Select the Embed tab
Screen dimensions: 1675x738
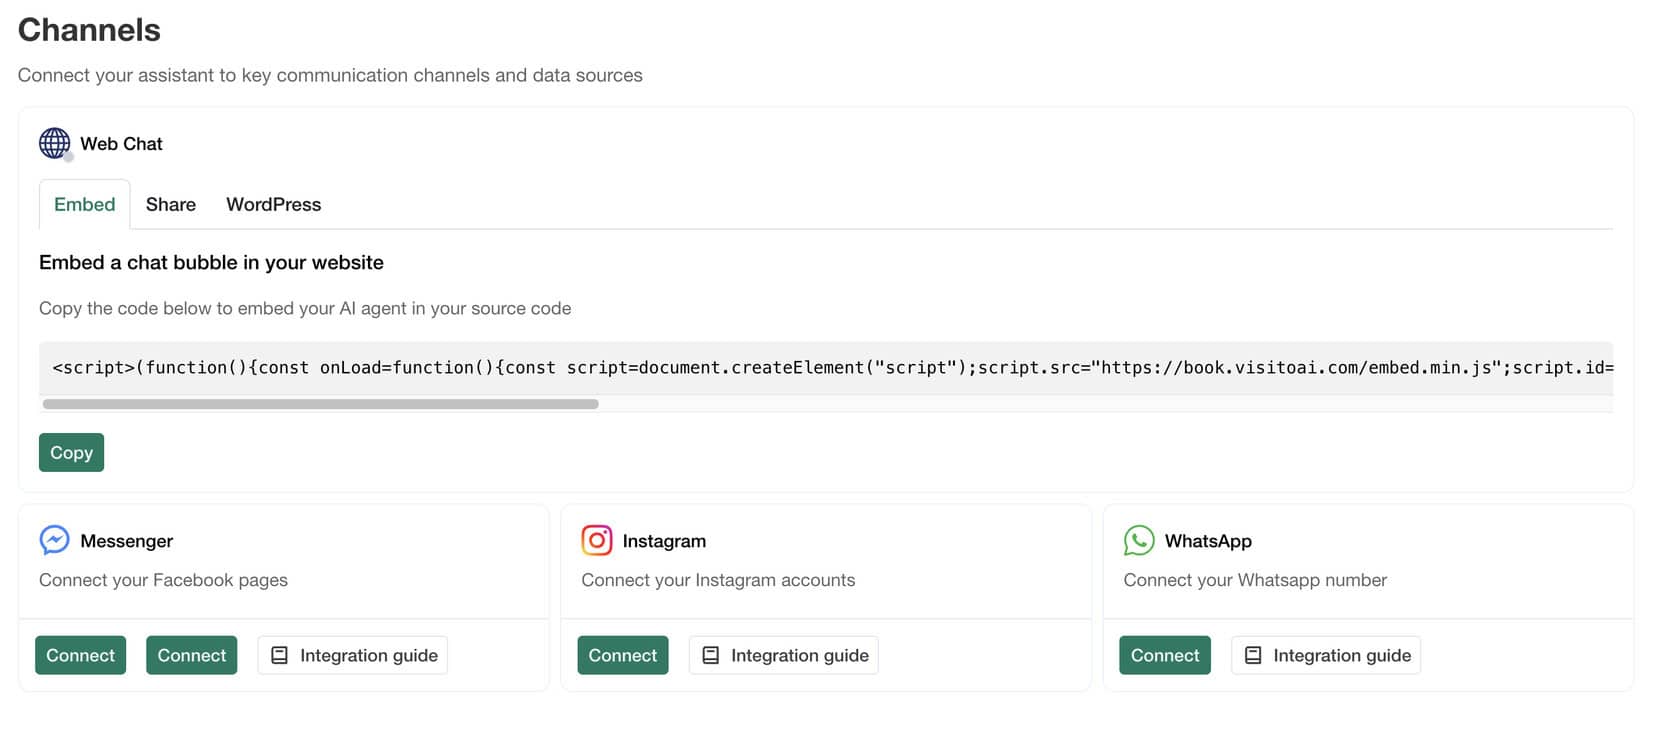85,204
